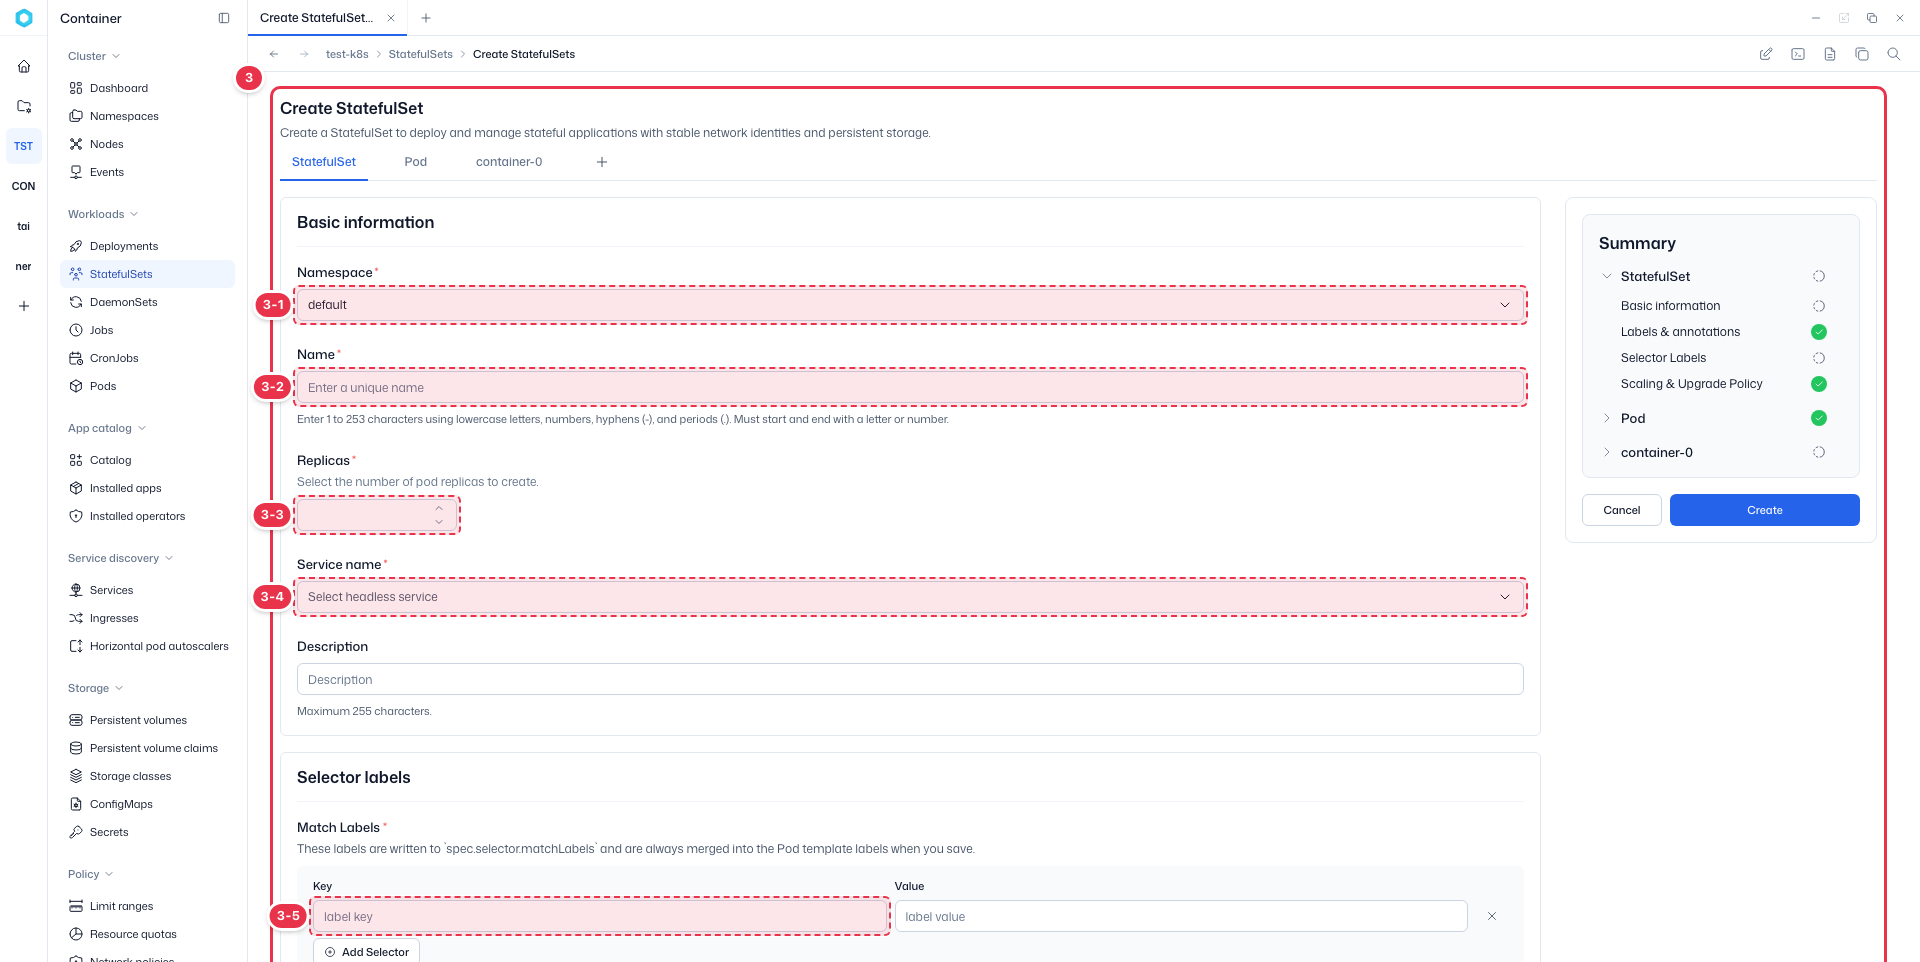Add a container with the plus tab icon
This screenshot has height=962, width=1920.
(x=602, y=162)
